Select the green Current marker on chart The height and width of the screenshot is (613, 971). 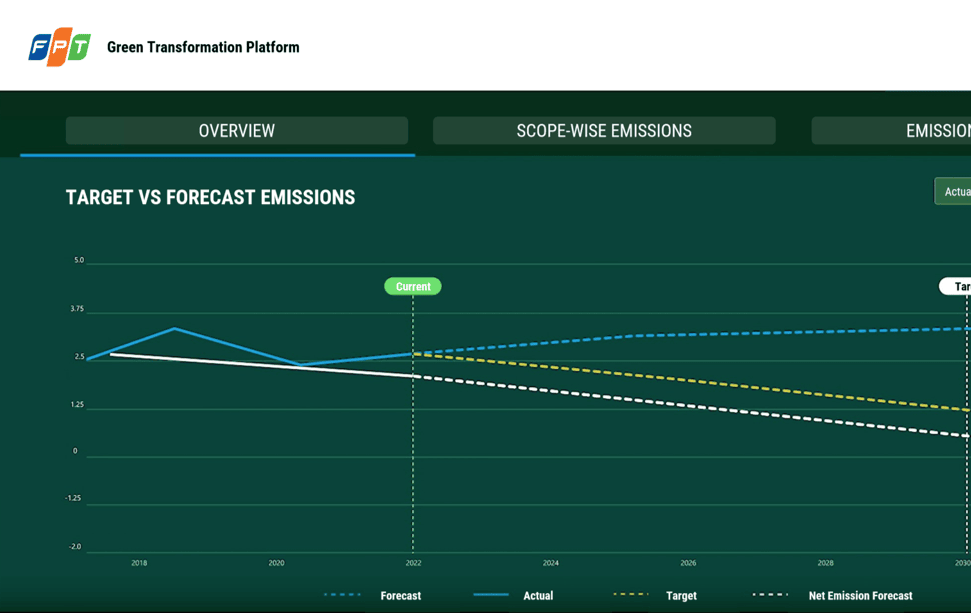413,287
